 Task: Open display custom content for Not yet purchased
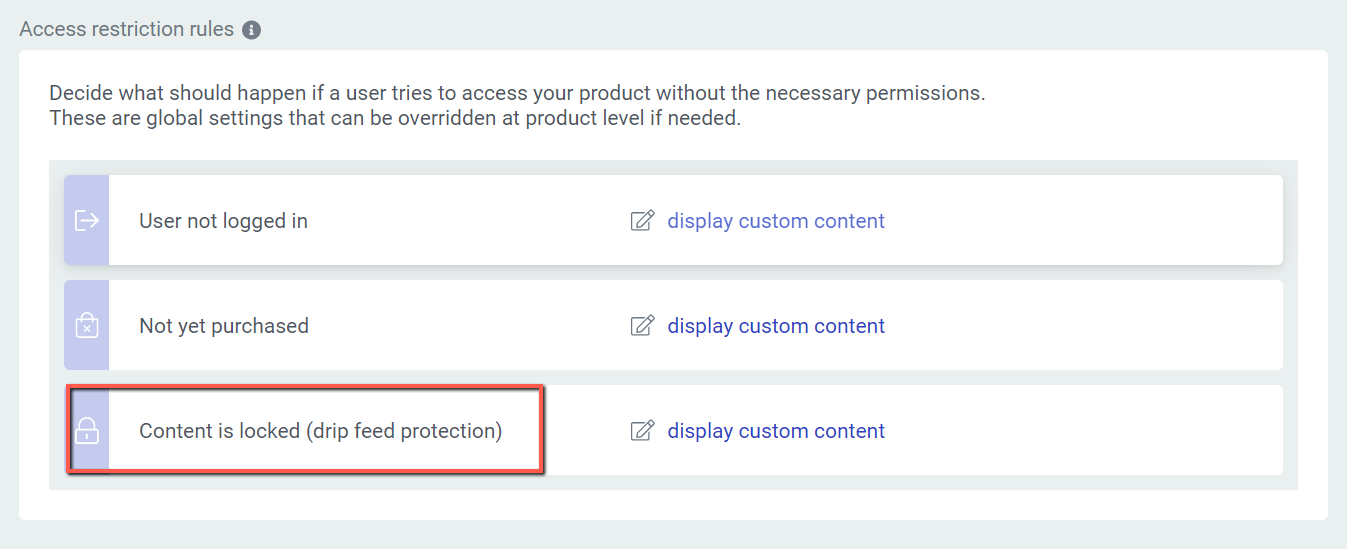(776, 326)
